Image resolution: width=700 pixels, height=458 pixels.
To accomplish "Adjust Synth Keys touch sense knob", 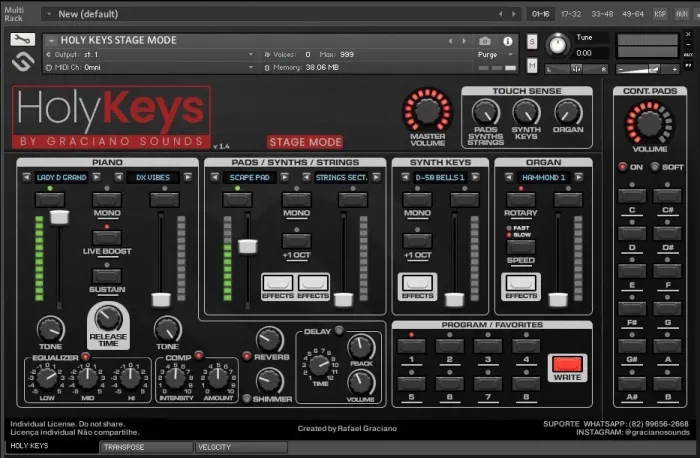I will pyautogui.click(x=526, y=112).
